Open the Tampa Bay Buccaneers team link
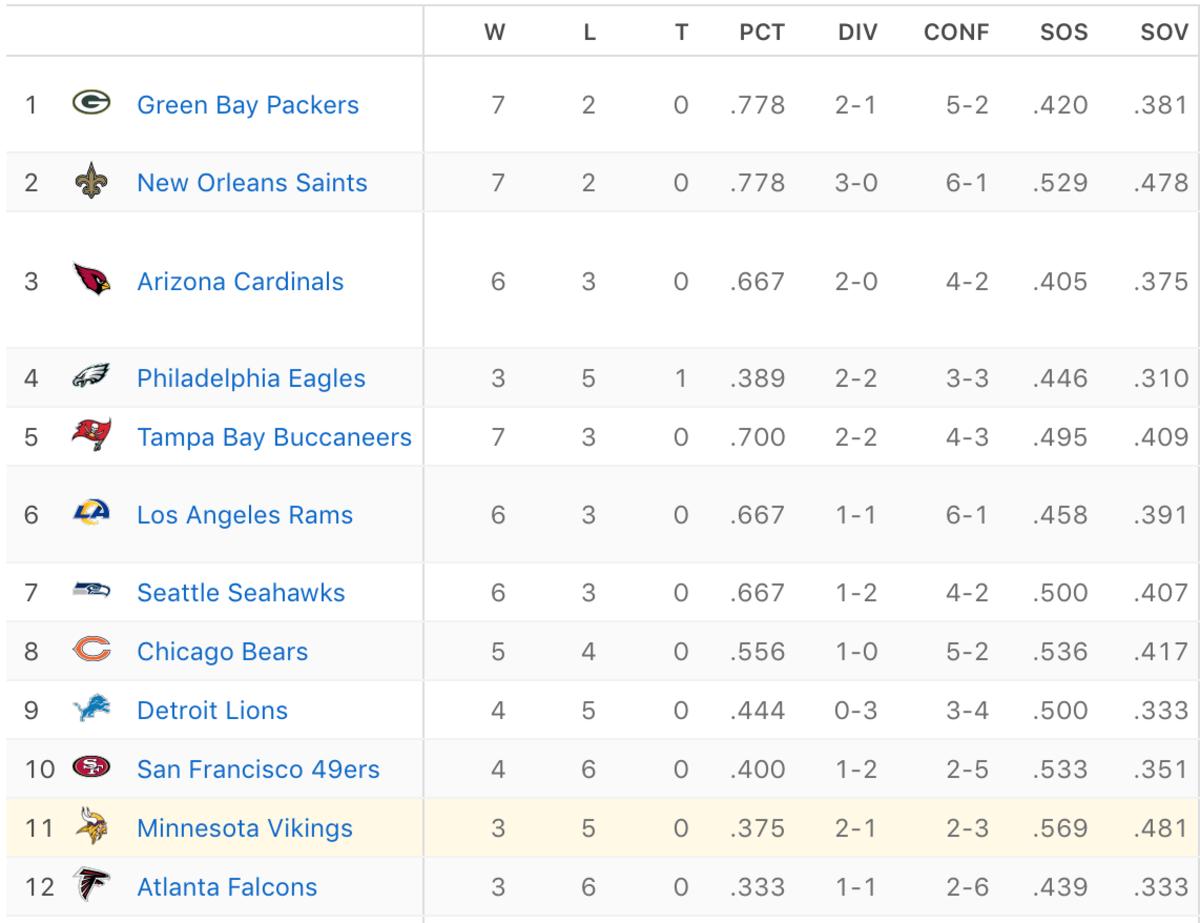1200x923 pixels. (x=274, y=437)
